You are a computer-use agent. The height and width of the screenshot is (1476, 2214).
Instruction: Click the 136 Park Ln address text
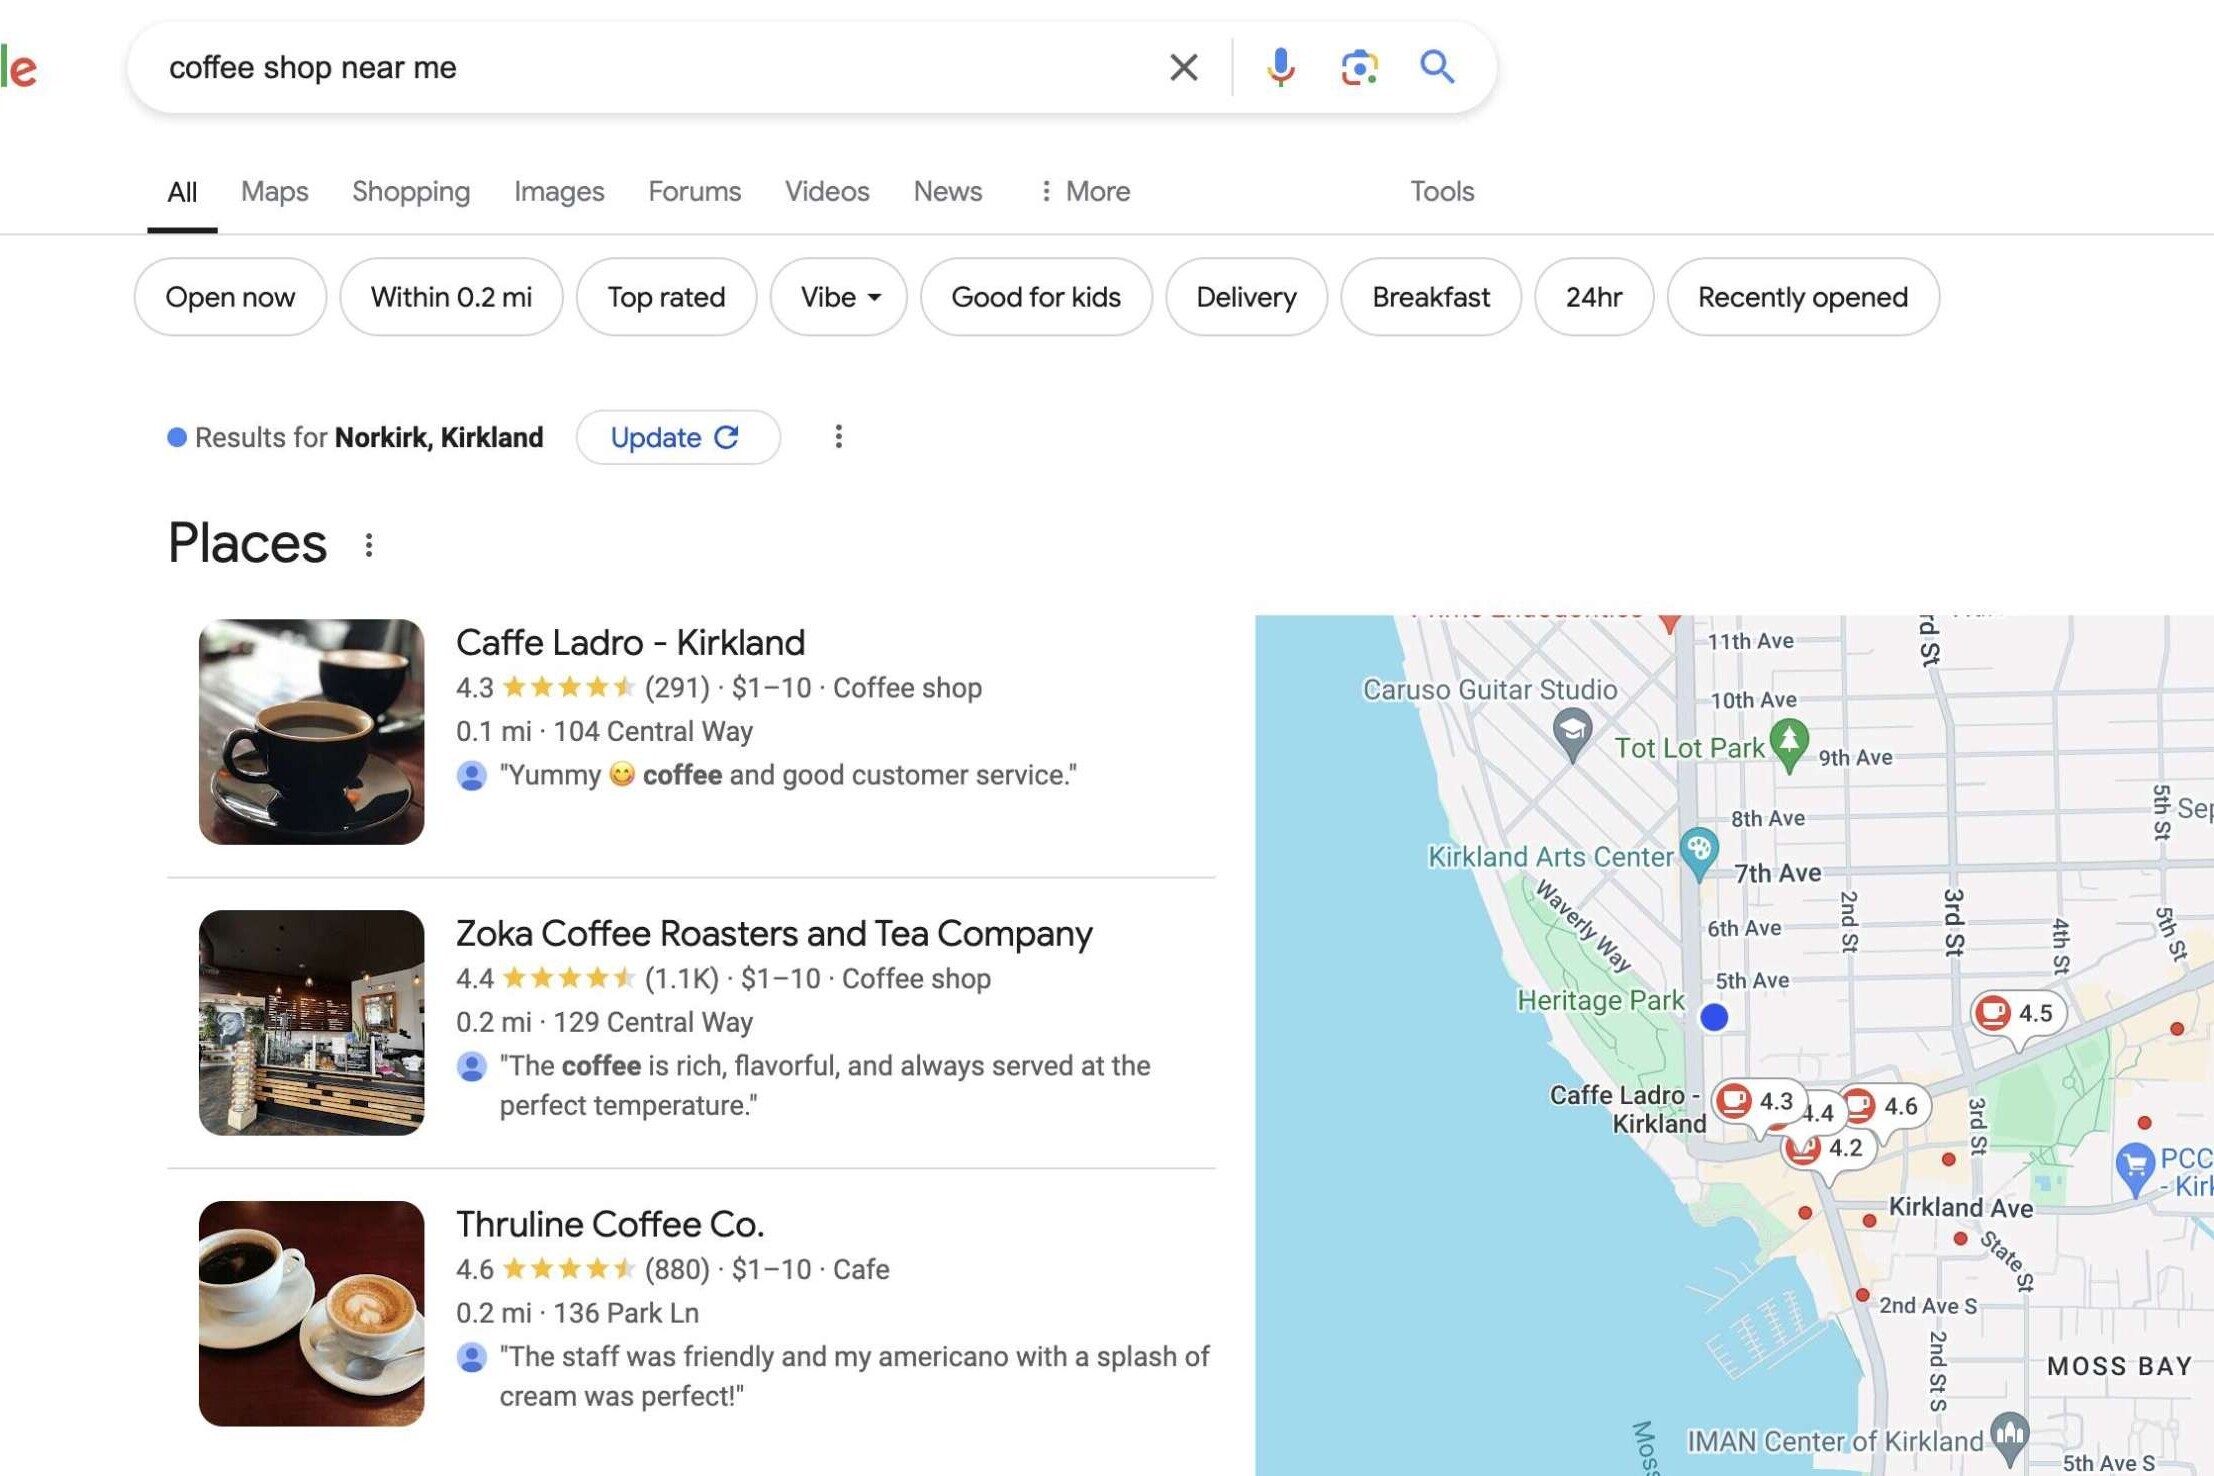pos(626,1313)
